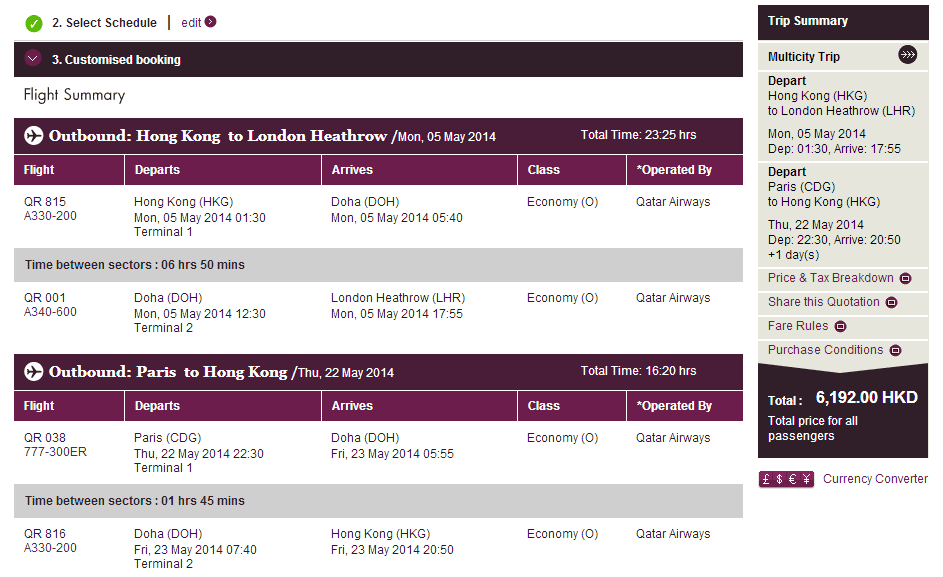Click the airplane icon for Paris to Hong Kong
Viewport: 943px width, 577px height.
[x=34, y=372]
